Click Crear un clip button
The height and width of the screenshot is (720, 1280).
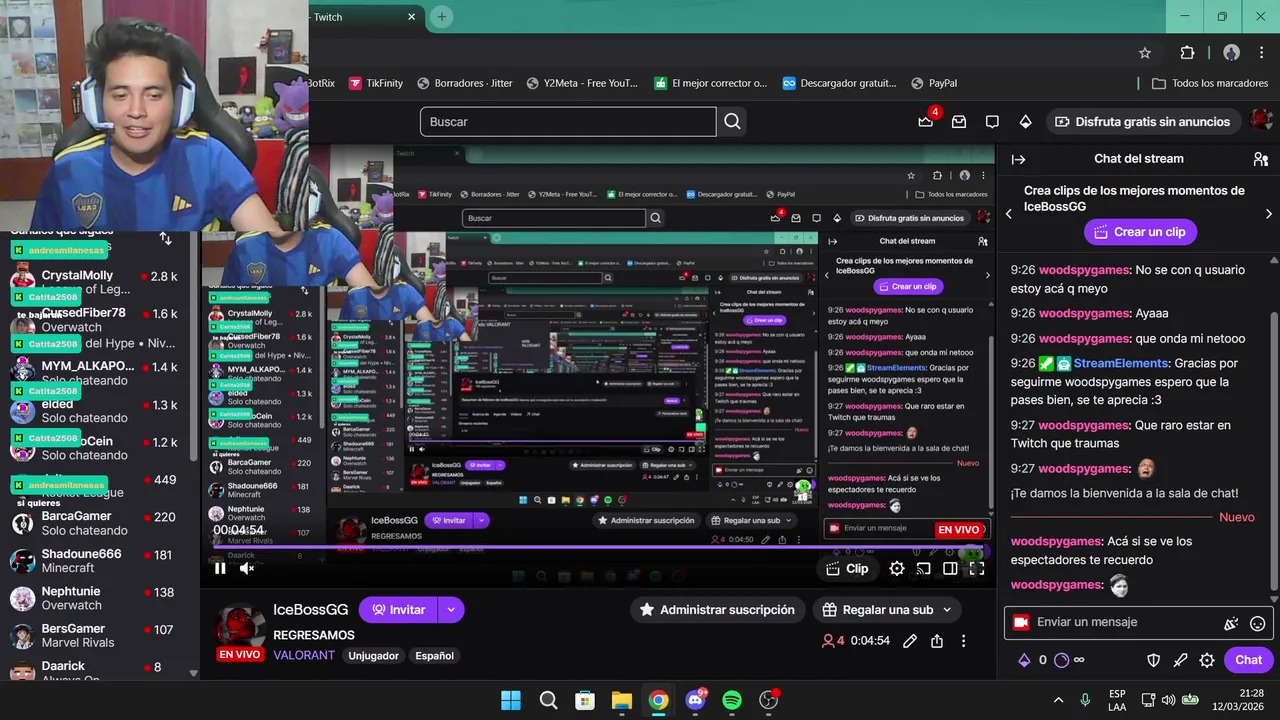tap(1139, 232)
